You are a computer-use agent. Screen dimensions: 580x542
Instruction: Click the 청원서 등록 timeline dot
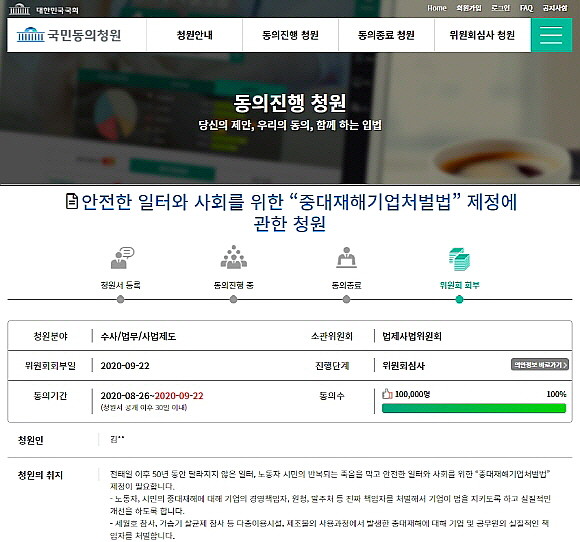[x=120, y=299]
